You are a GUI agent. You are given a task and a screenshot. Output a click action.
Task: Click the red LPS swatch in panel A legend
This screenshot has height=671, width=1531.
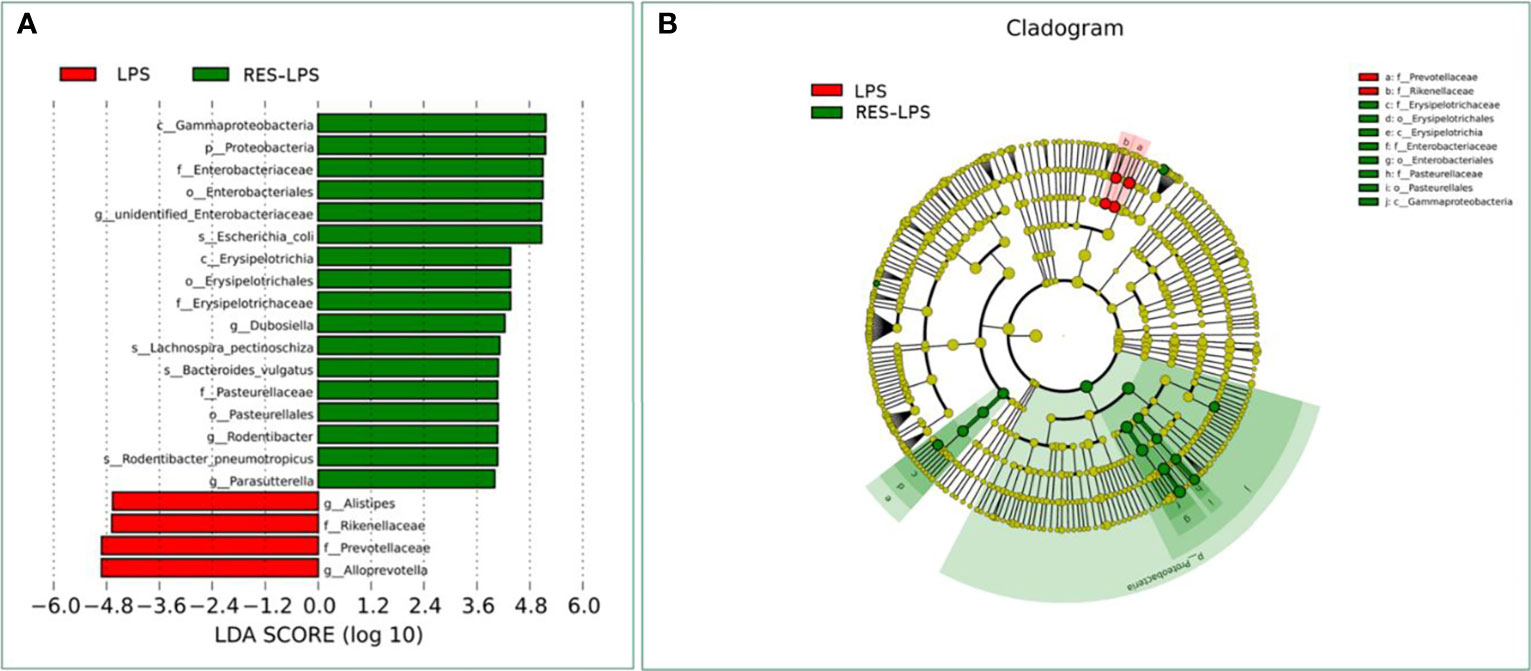(x=77, y=72)
